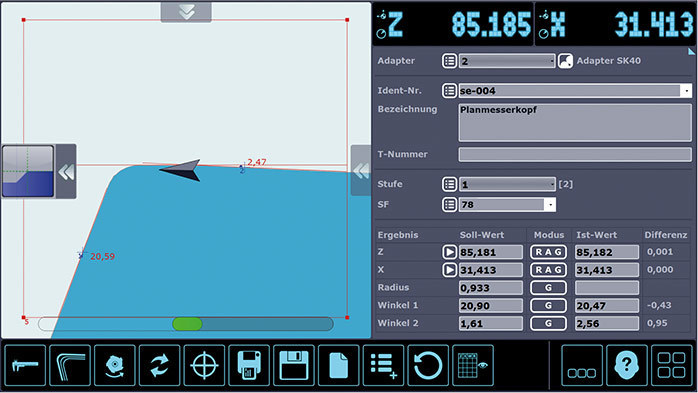698x393 pixels.
Task: Select the caliper measuring tool icon
Action: pos(25,365)
